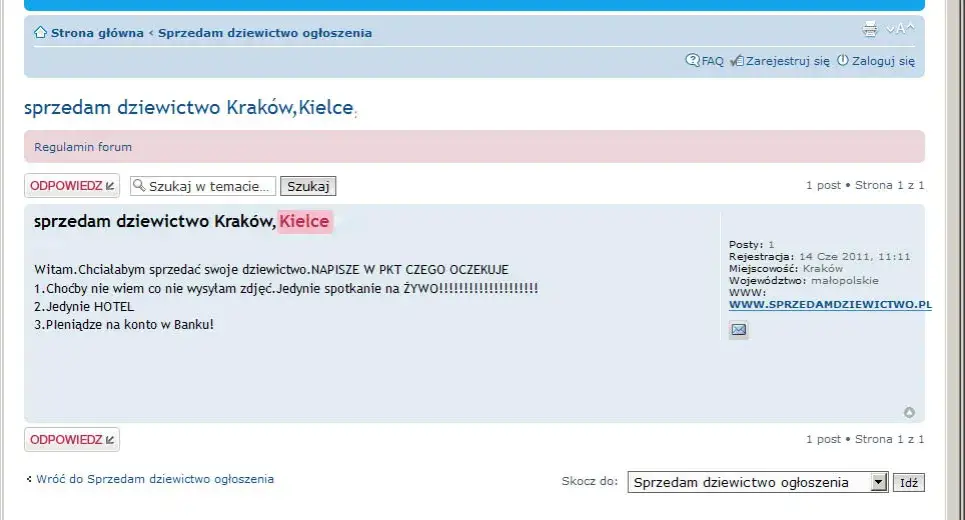Click the print view printer icon
This screenshot has width=965, height=520.
click(870, 29)
